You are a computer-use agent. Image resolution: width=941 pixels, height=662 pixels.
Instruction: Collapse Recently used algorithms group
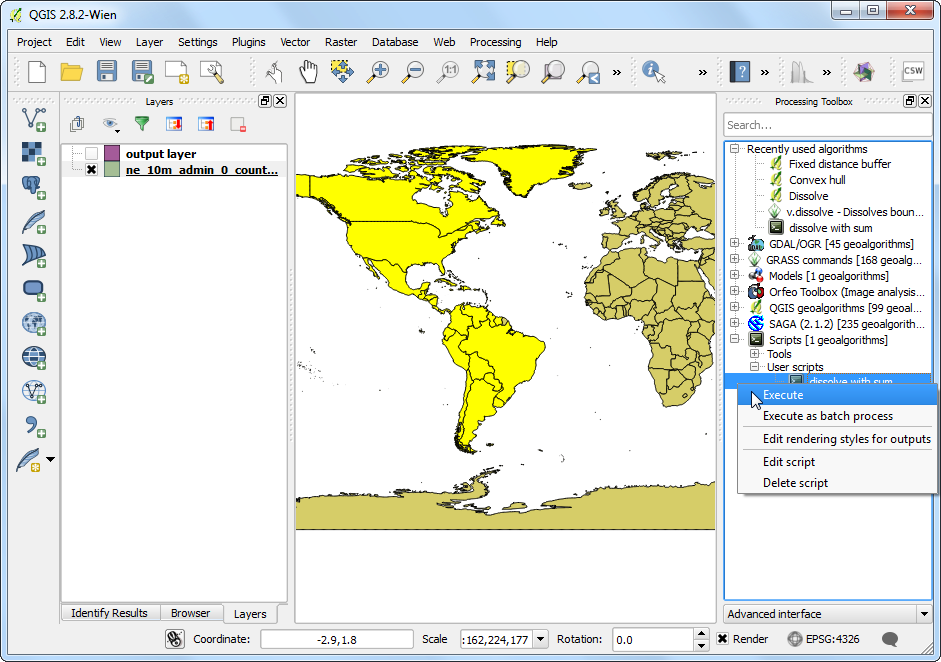tap(734, 148)
